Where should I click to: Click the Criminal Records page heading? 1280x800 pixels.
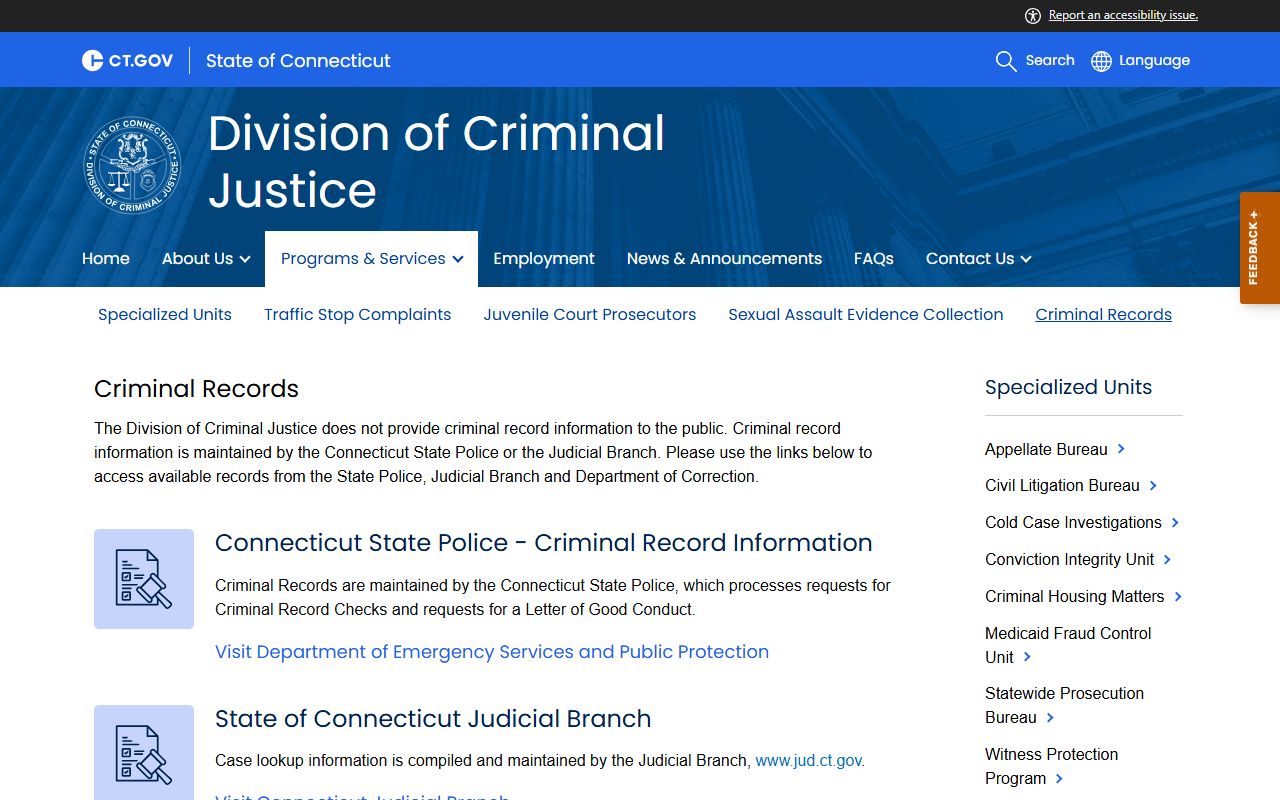coord(196,388)
